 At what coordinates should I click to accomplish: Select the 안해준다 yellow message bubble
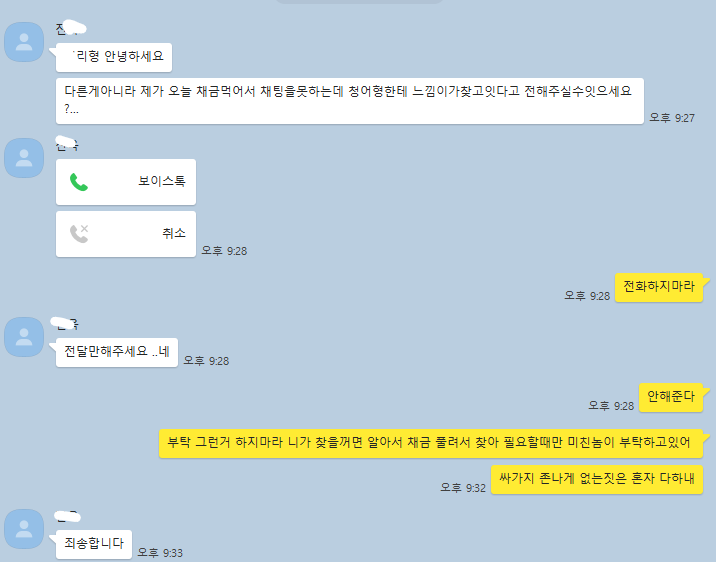671,397
